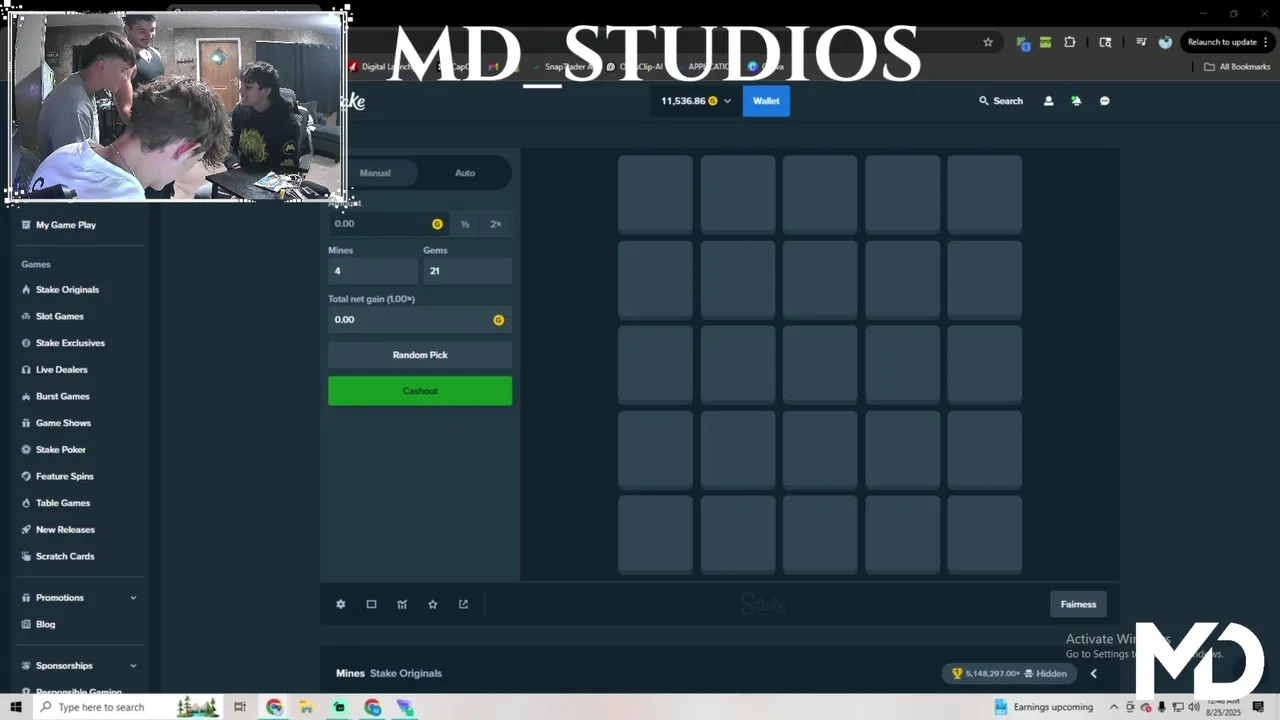Open live stats chart icon

pos(402,604)
